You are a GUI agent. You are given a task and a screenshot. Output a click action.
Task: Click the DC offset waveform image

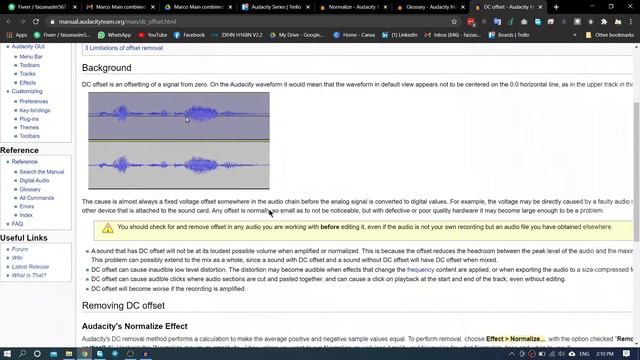point(179,141)
